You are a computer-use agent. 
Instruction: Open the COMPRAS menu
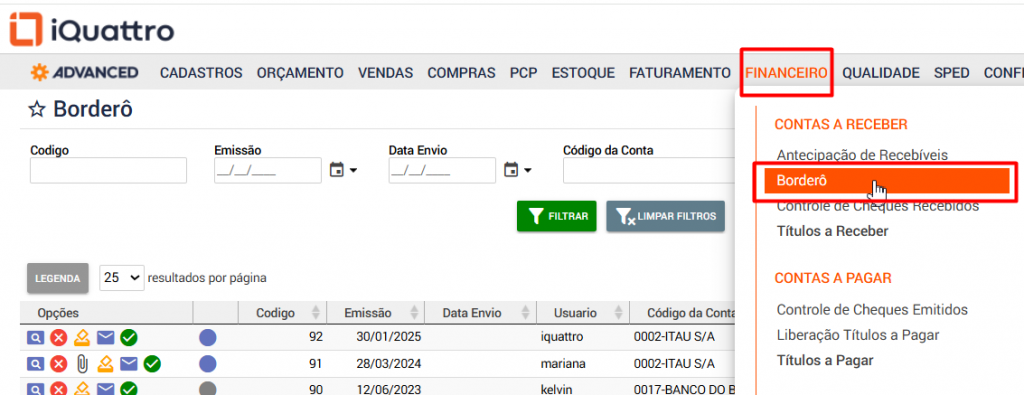(461, 72)
